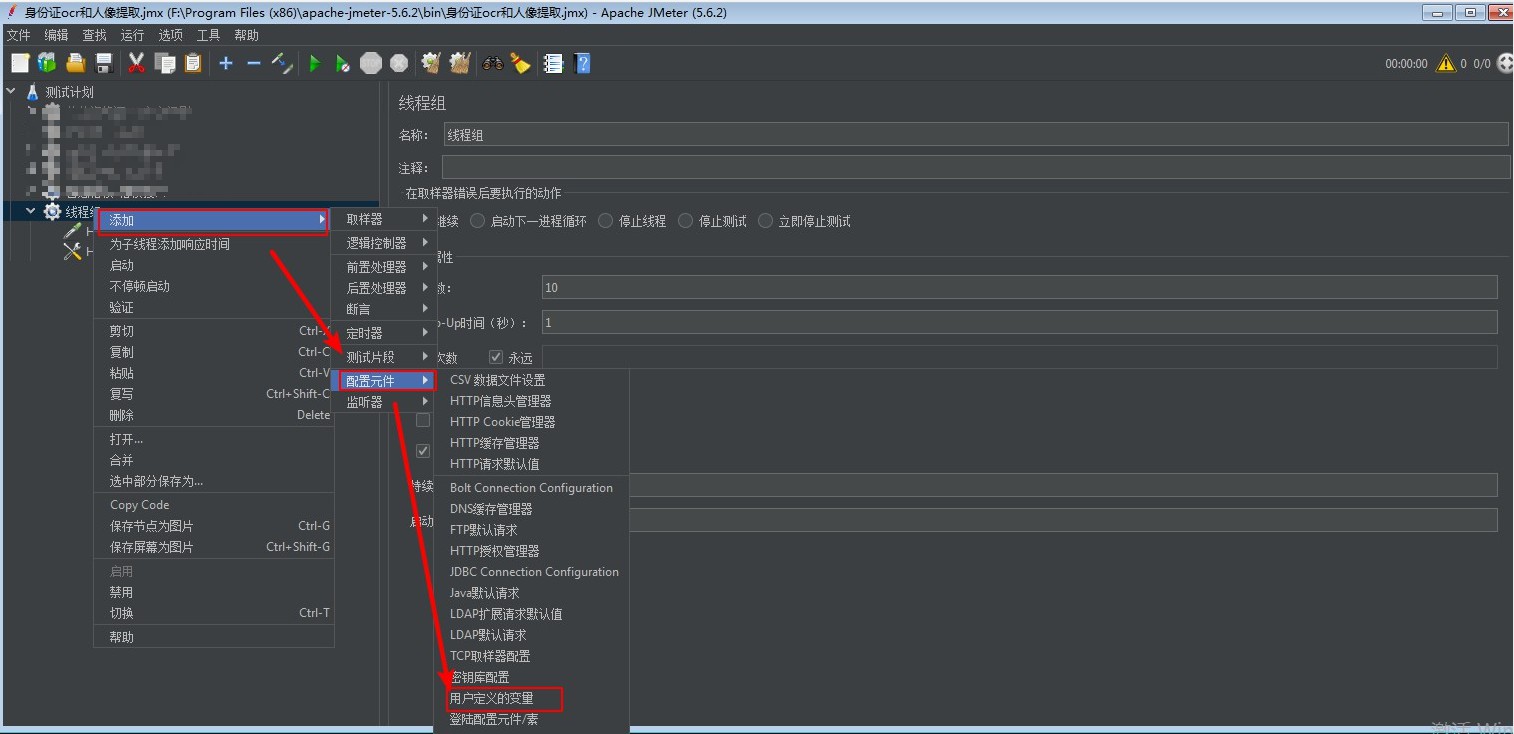The image size is (1514, 734).
Task: Start the test with the green arrow
Action: 315,63
